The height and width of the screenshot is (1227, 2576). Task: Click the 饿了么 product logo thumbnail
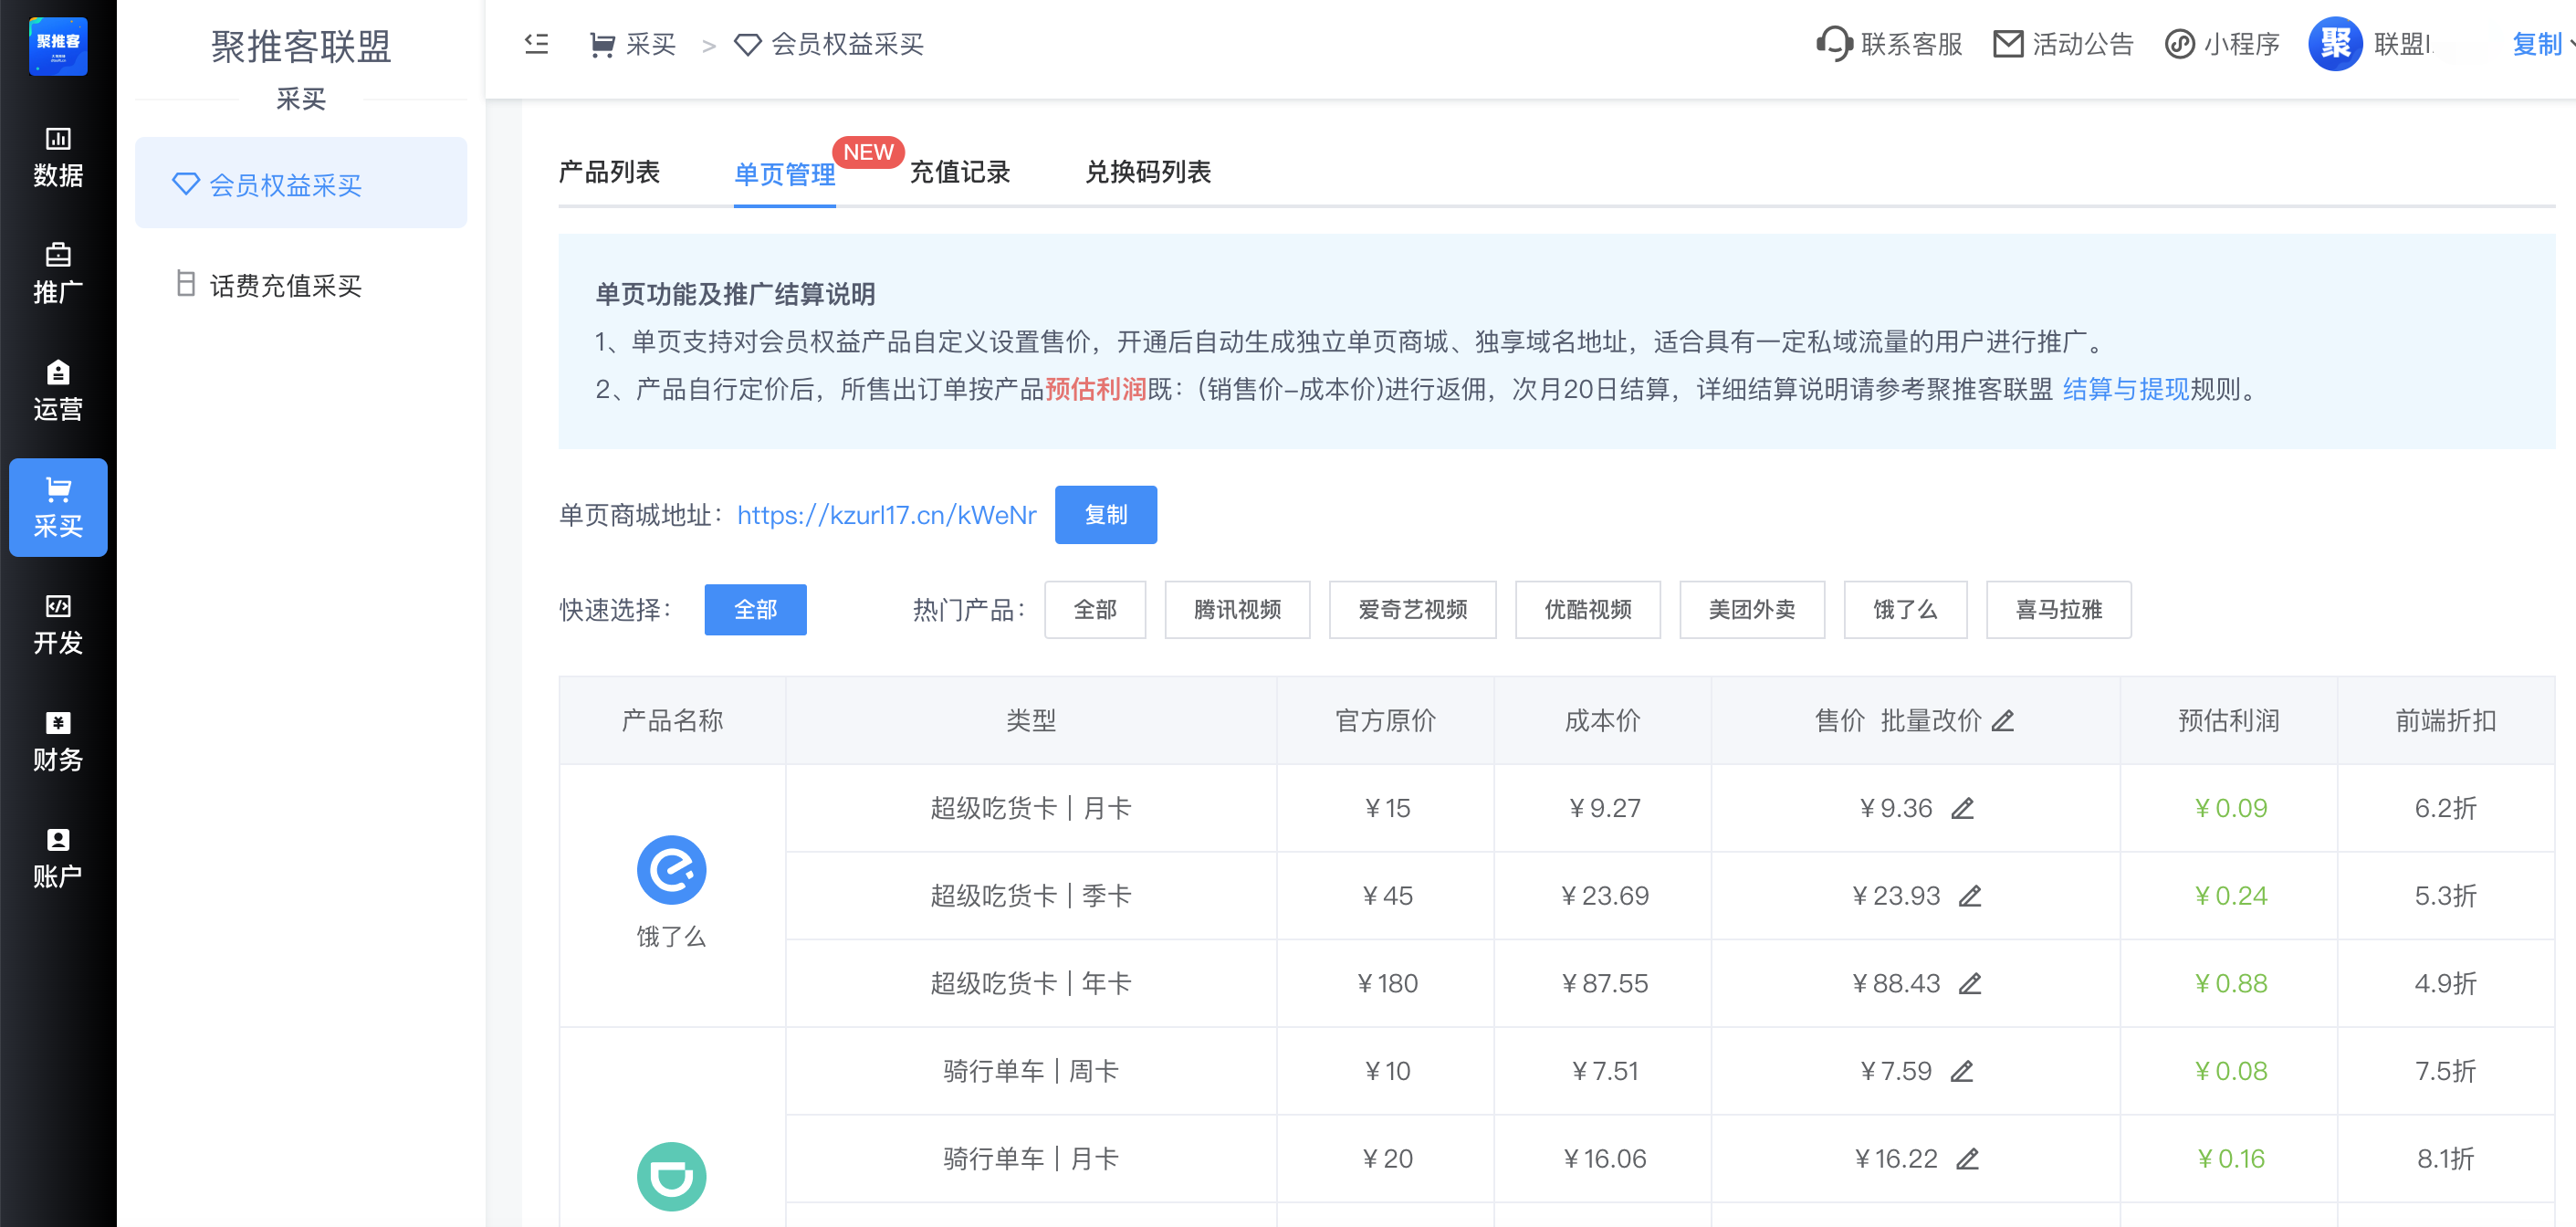671,869
